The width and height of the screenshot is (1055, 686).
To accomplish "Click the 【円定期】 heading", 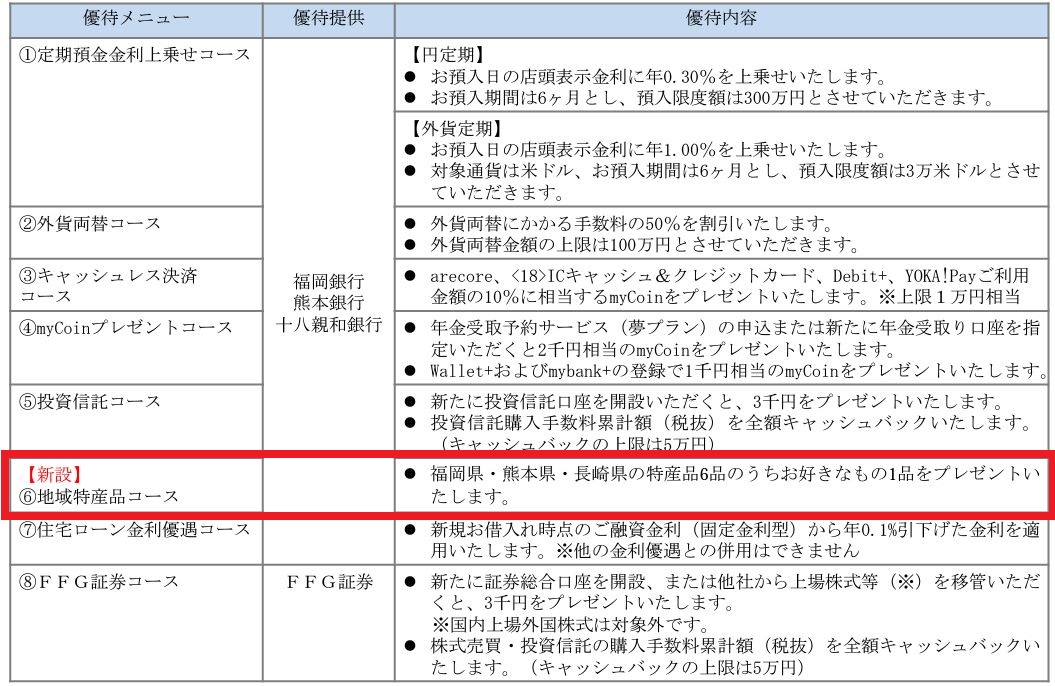I will tap(447, 54).
